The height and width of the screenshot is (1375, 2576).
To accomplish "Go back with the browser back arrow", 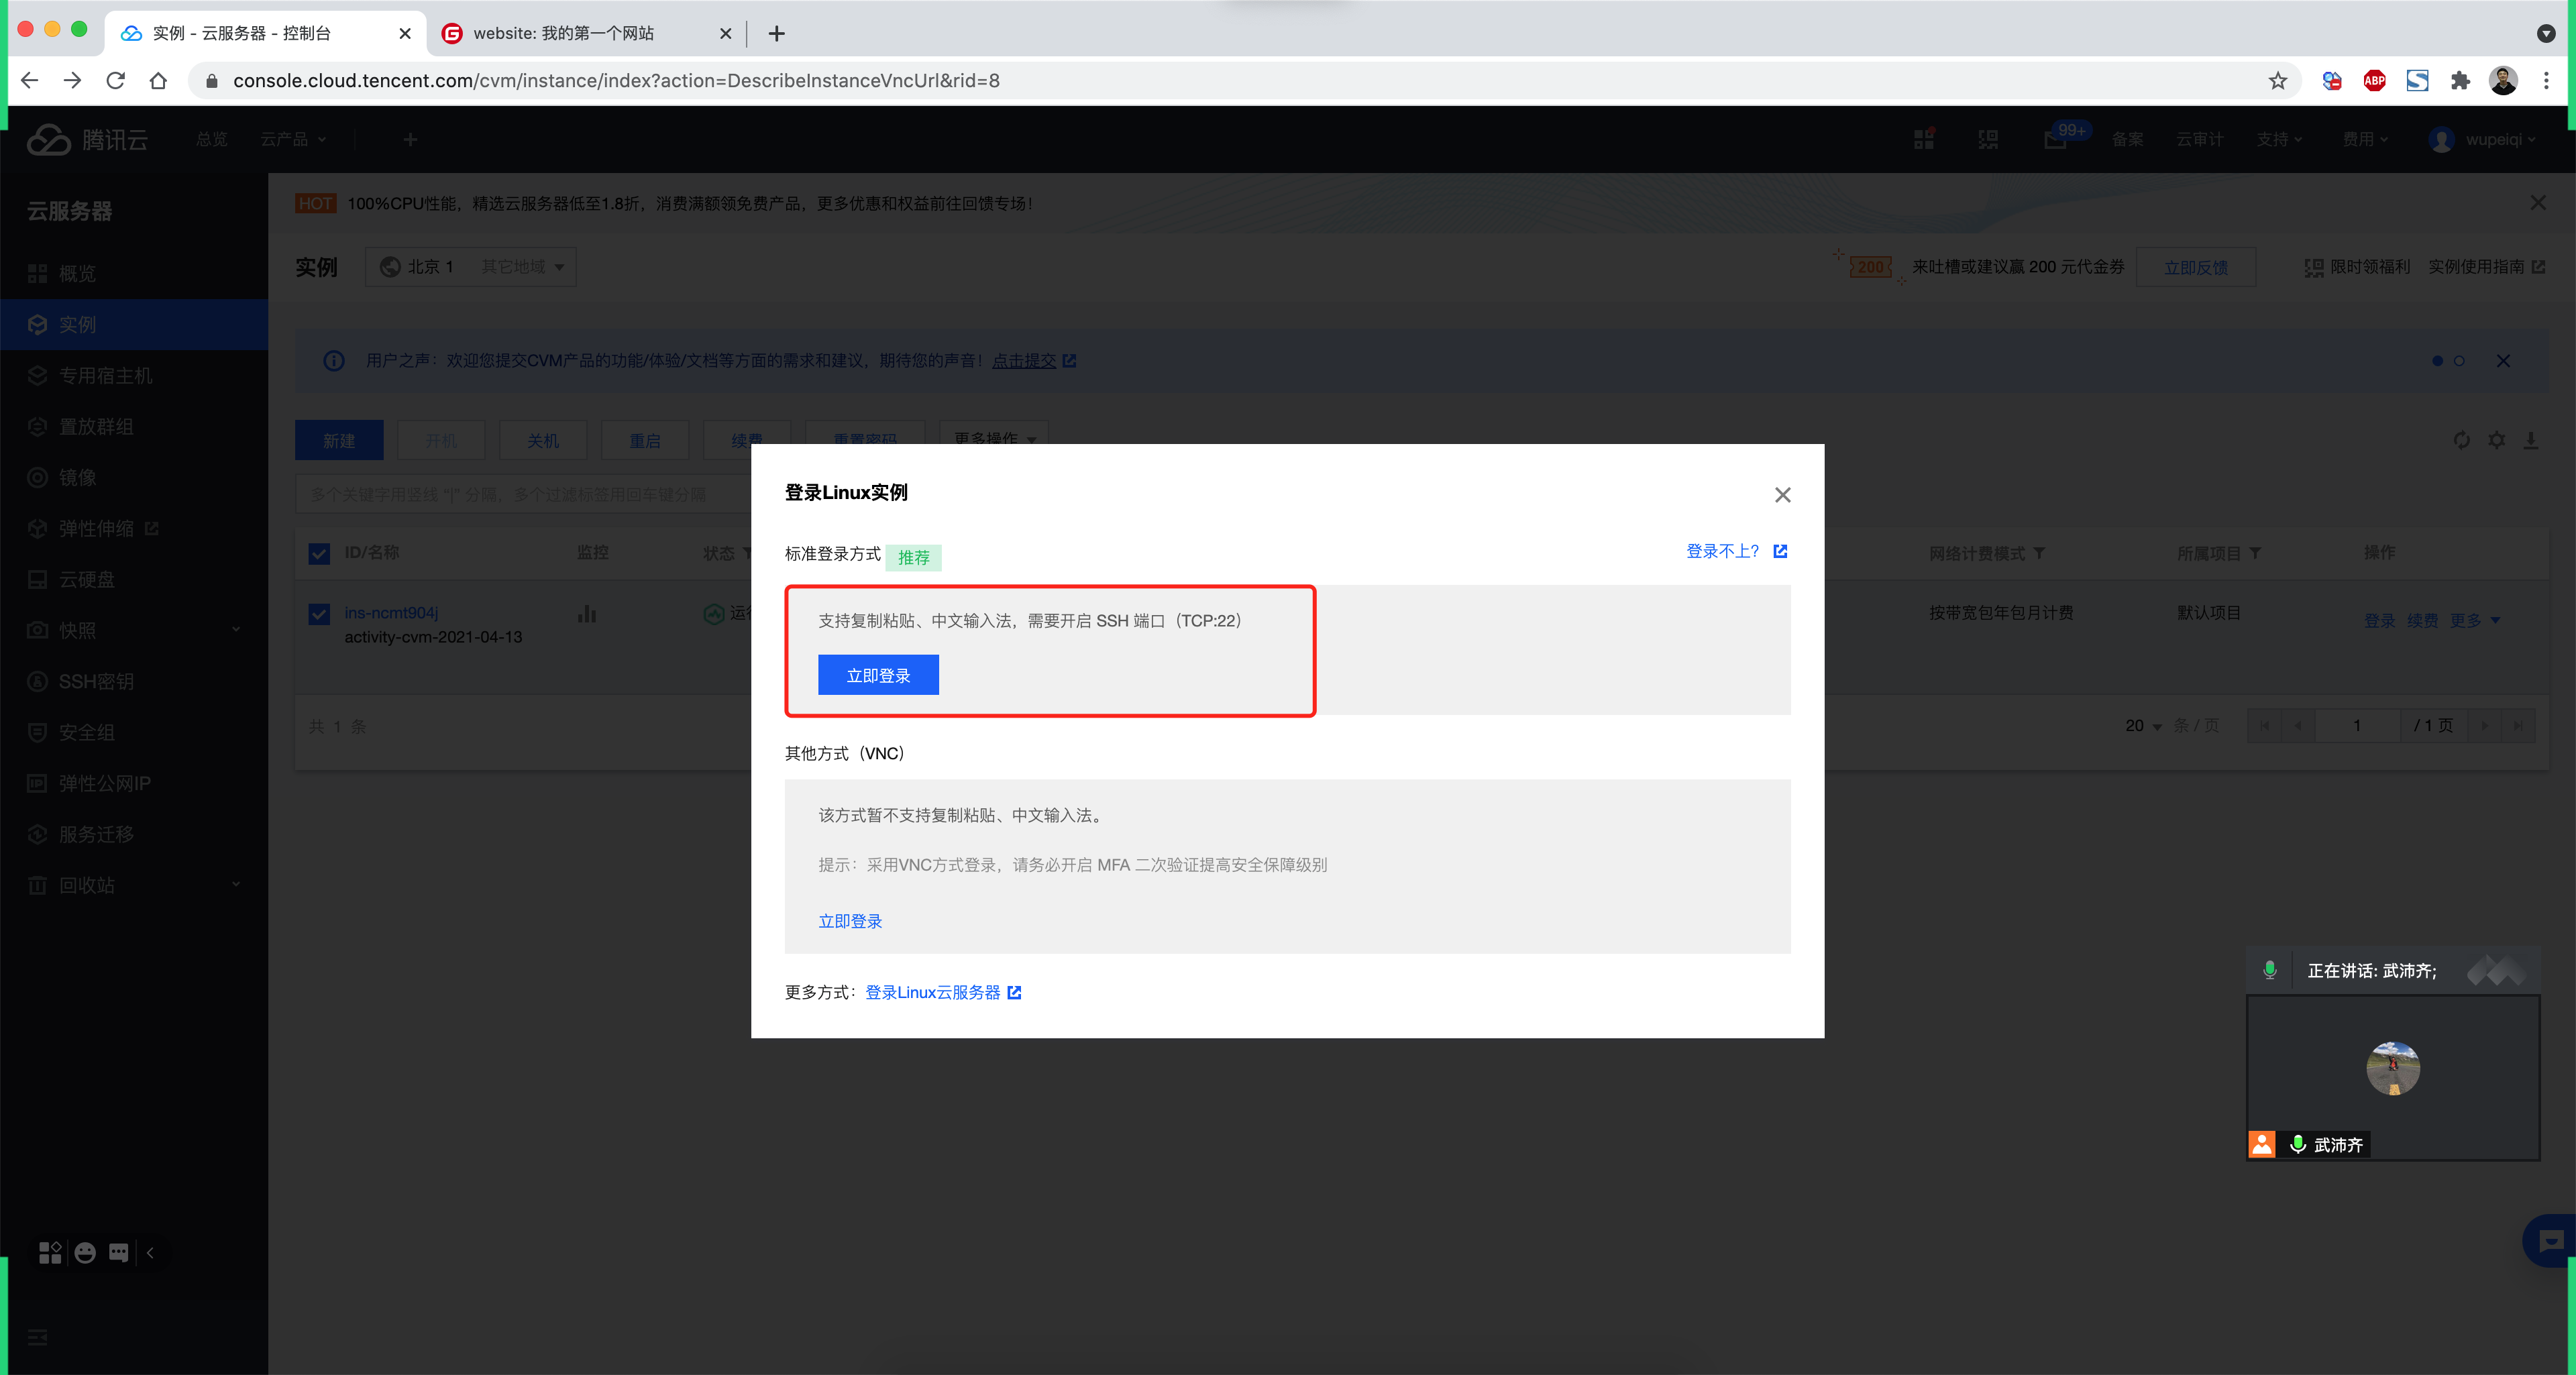I will coord(30,81).
